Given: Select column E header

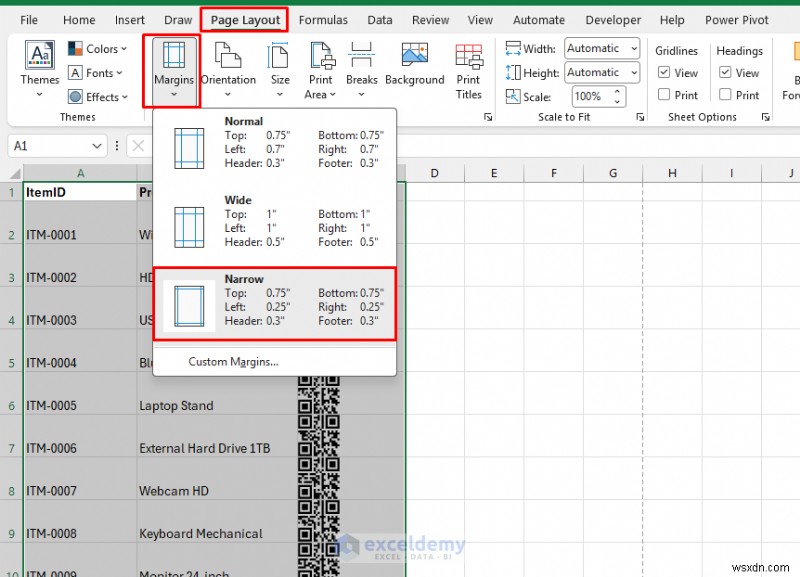Looking at the screenshot, I should (x=494, y=173).
